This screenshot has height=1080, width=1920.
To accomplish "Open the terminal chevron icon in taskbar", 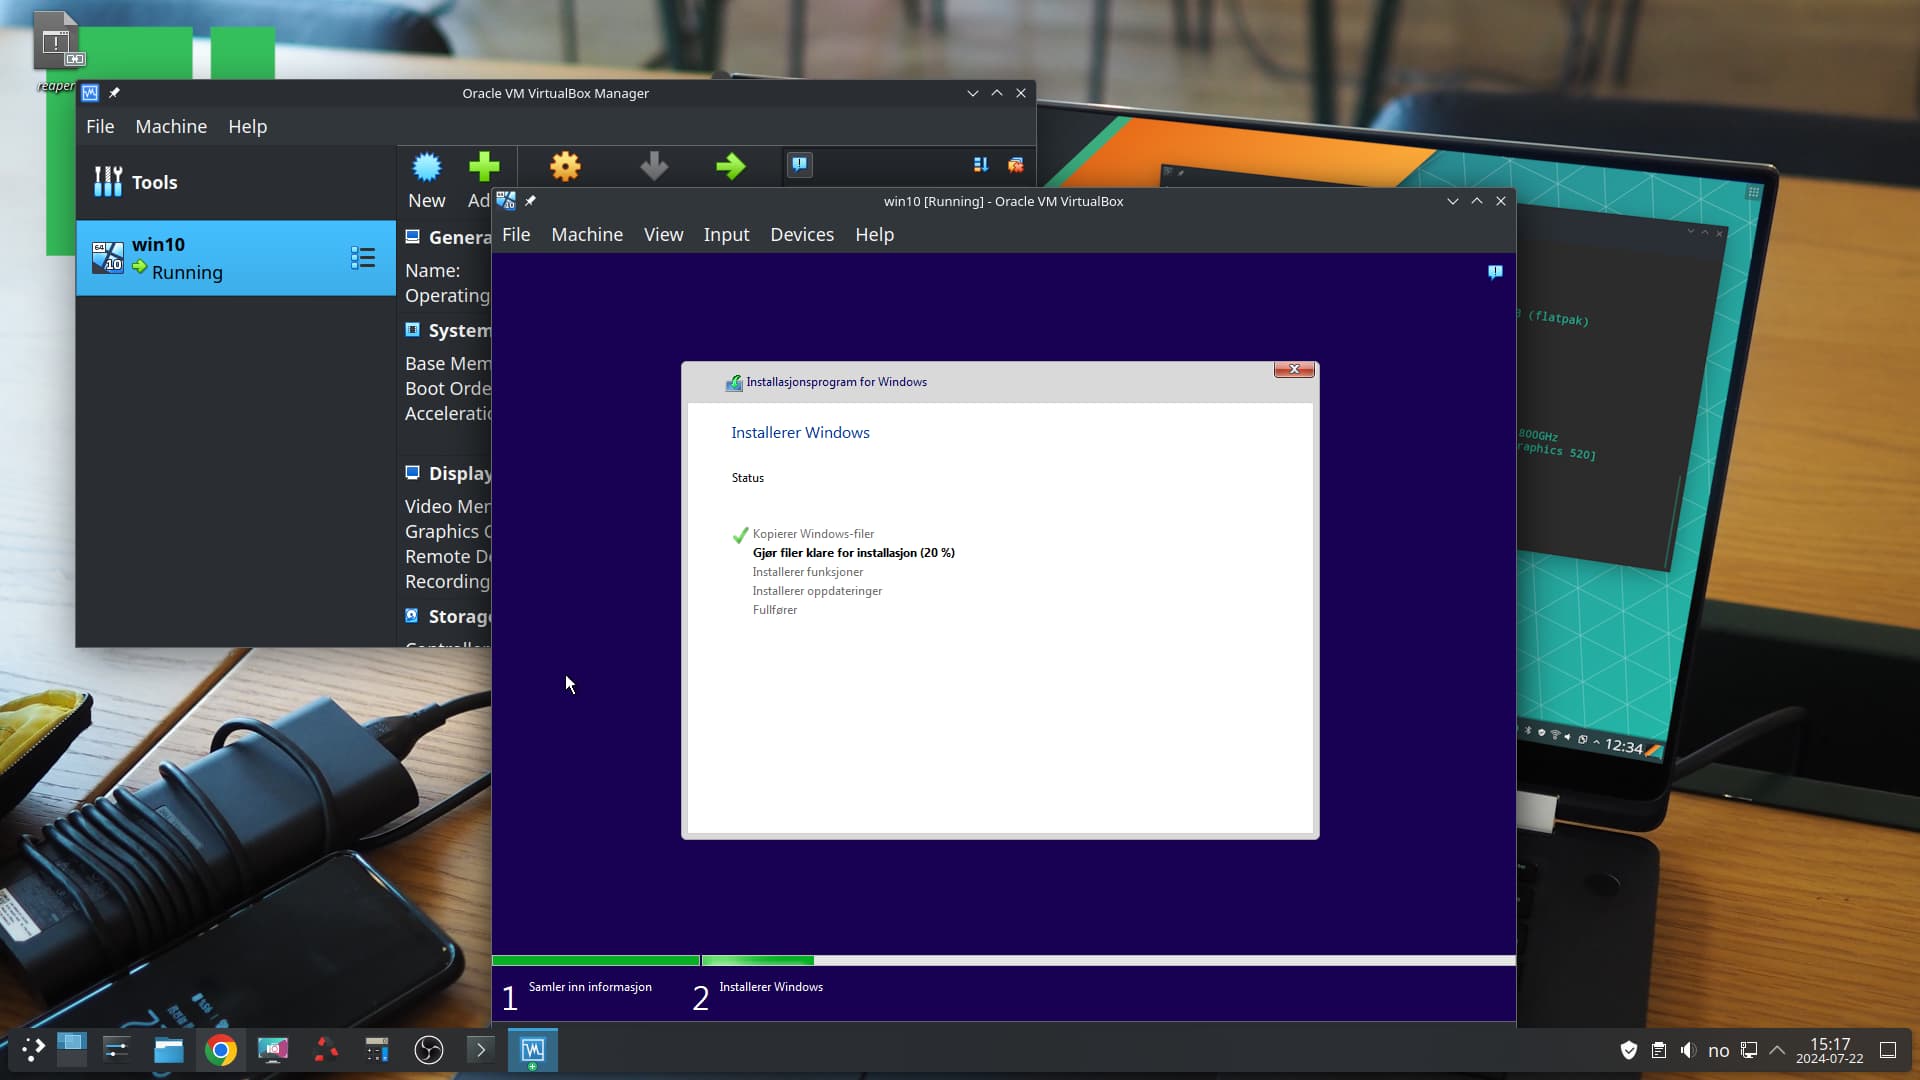I will [481, 1050].
